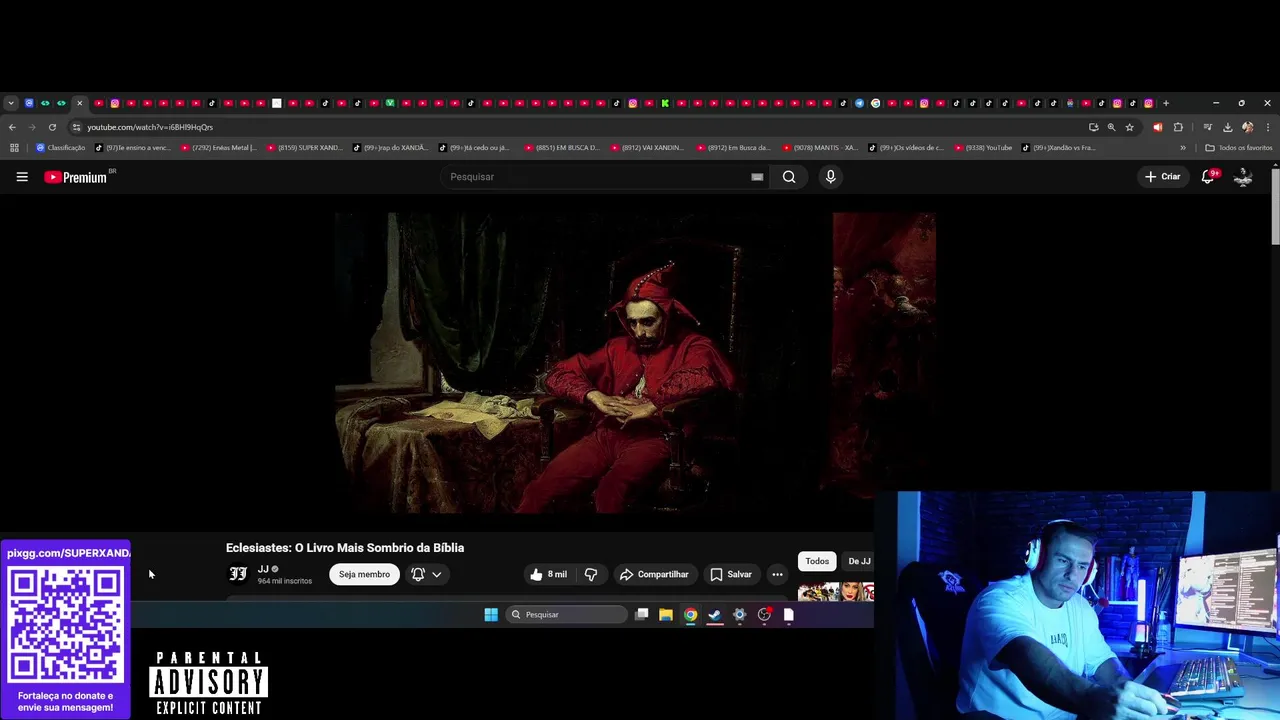Viewport: 1280px width, 720px height.
Task: Open the JJ channel name link
Action: (x=263, y=569)
